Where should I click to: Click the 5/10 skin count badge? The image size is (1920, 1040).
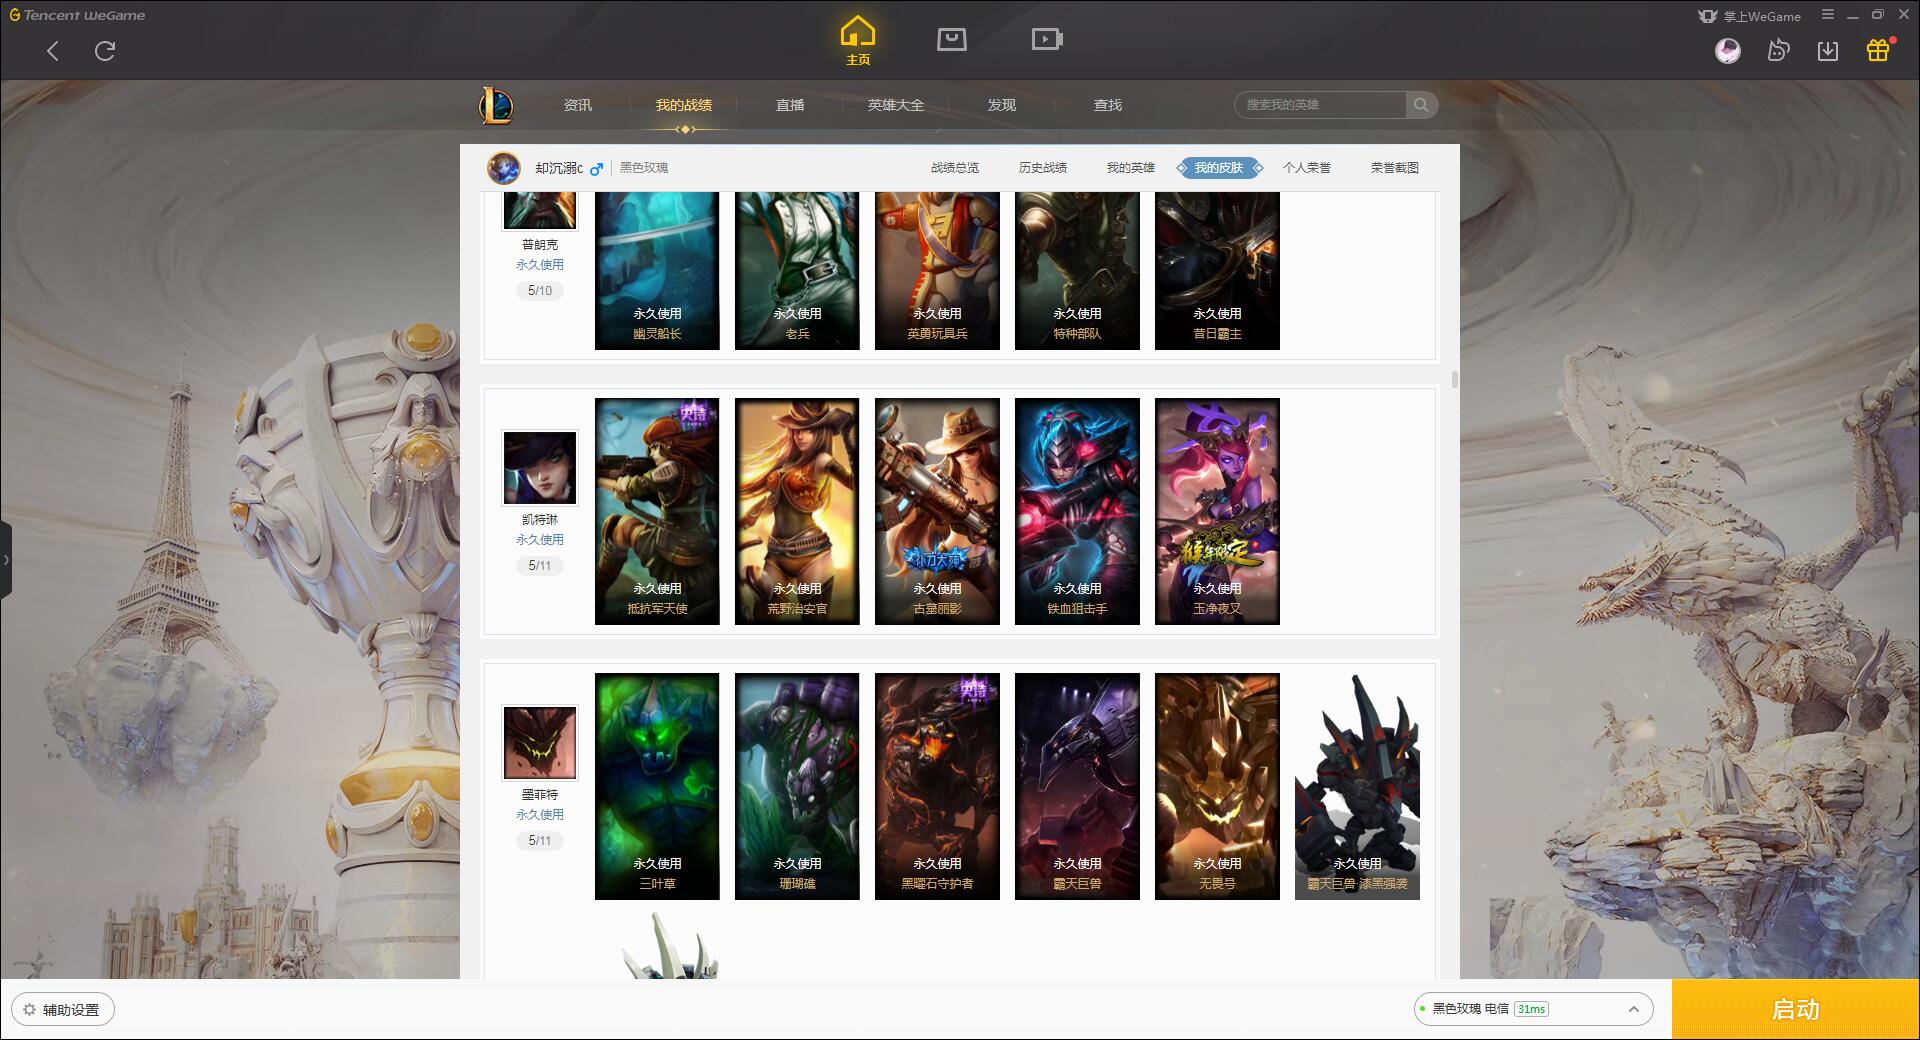point(540,291)
